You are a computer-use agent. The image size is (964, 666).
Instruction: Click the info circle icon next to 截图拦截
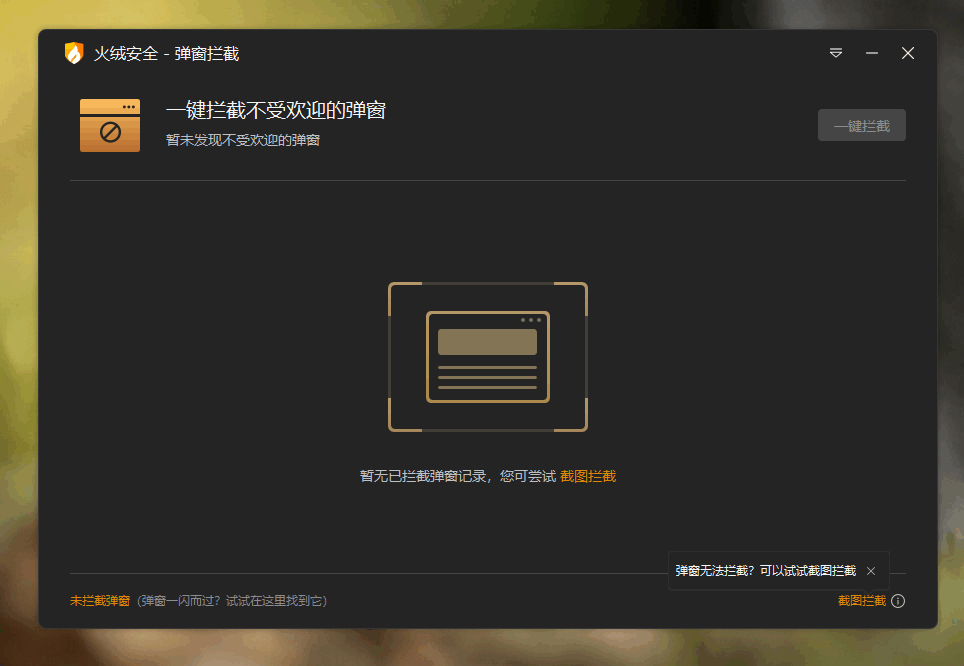click(x=898, y=601)
